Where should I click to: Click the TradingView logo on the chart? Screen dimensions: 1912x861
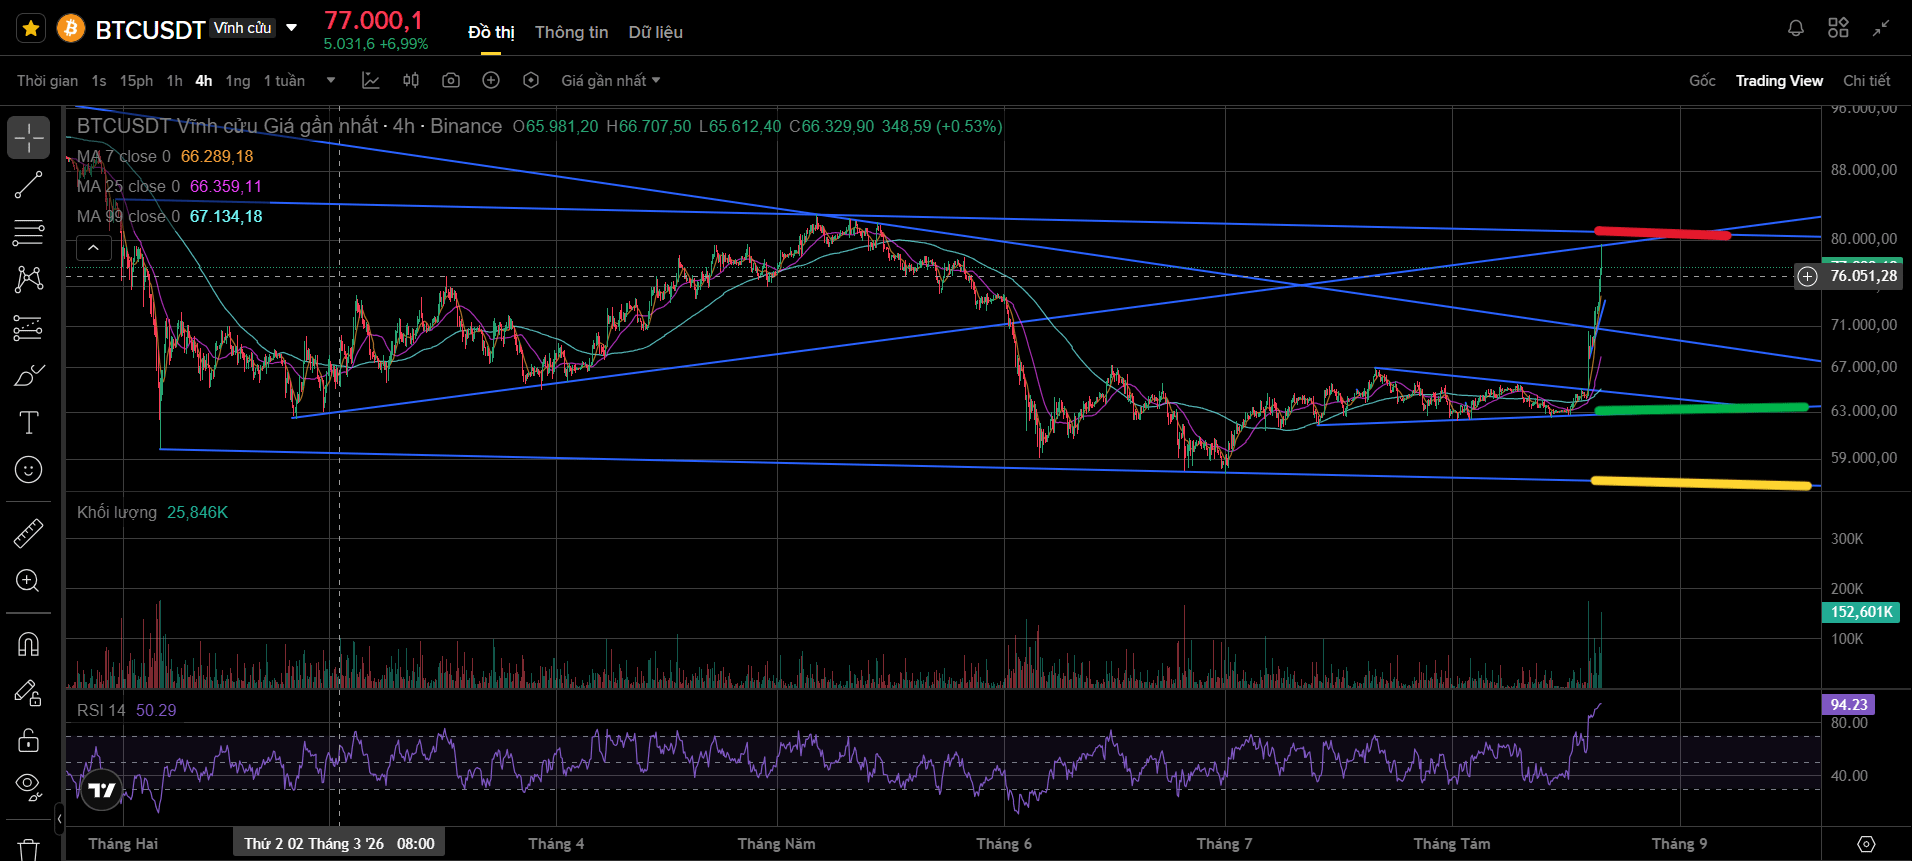(101, 790)
